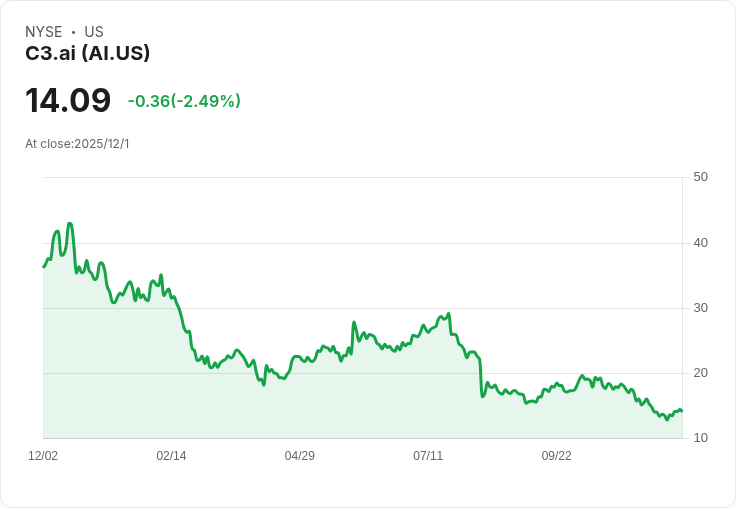This screenshot has height=508, width=736.
Task: Click the 20 y-axis price label
Action: [700, 373]
